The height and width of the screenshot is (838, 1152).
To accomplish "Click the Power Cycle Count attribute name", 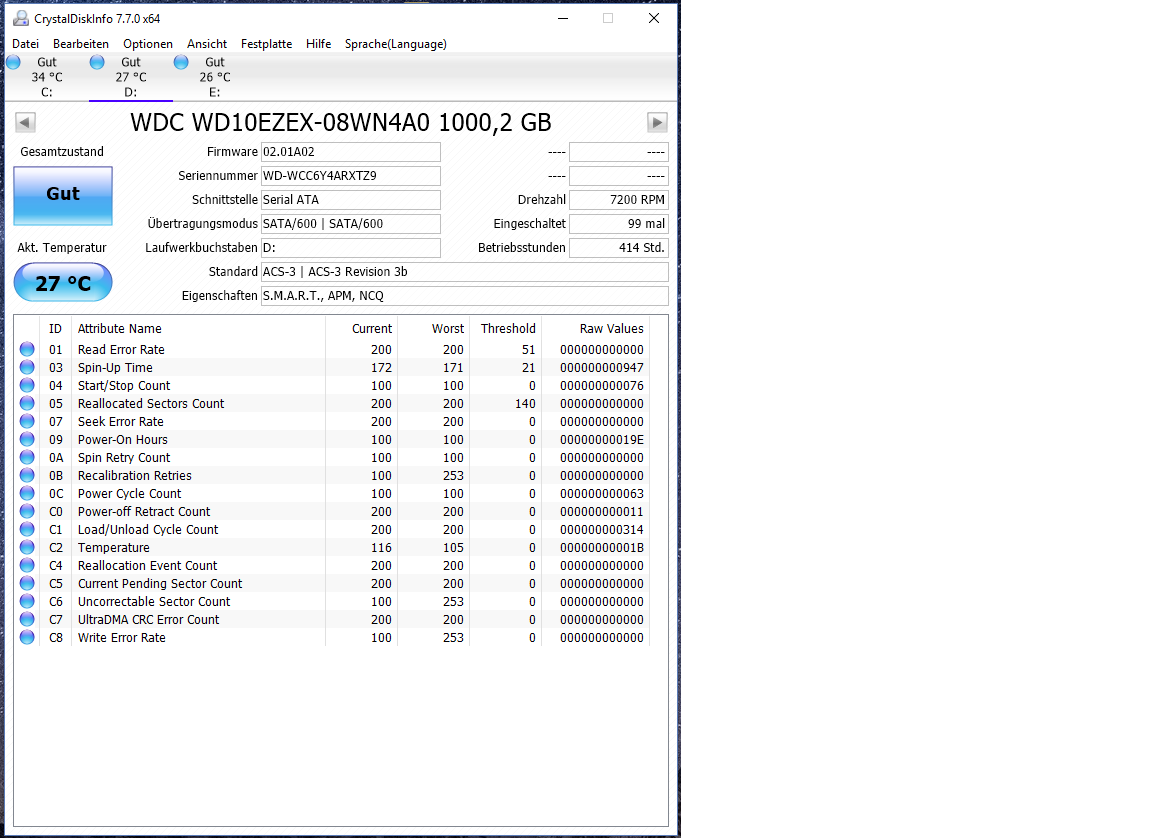I will (130, 494).
